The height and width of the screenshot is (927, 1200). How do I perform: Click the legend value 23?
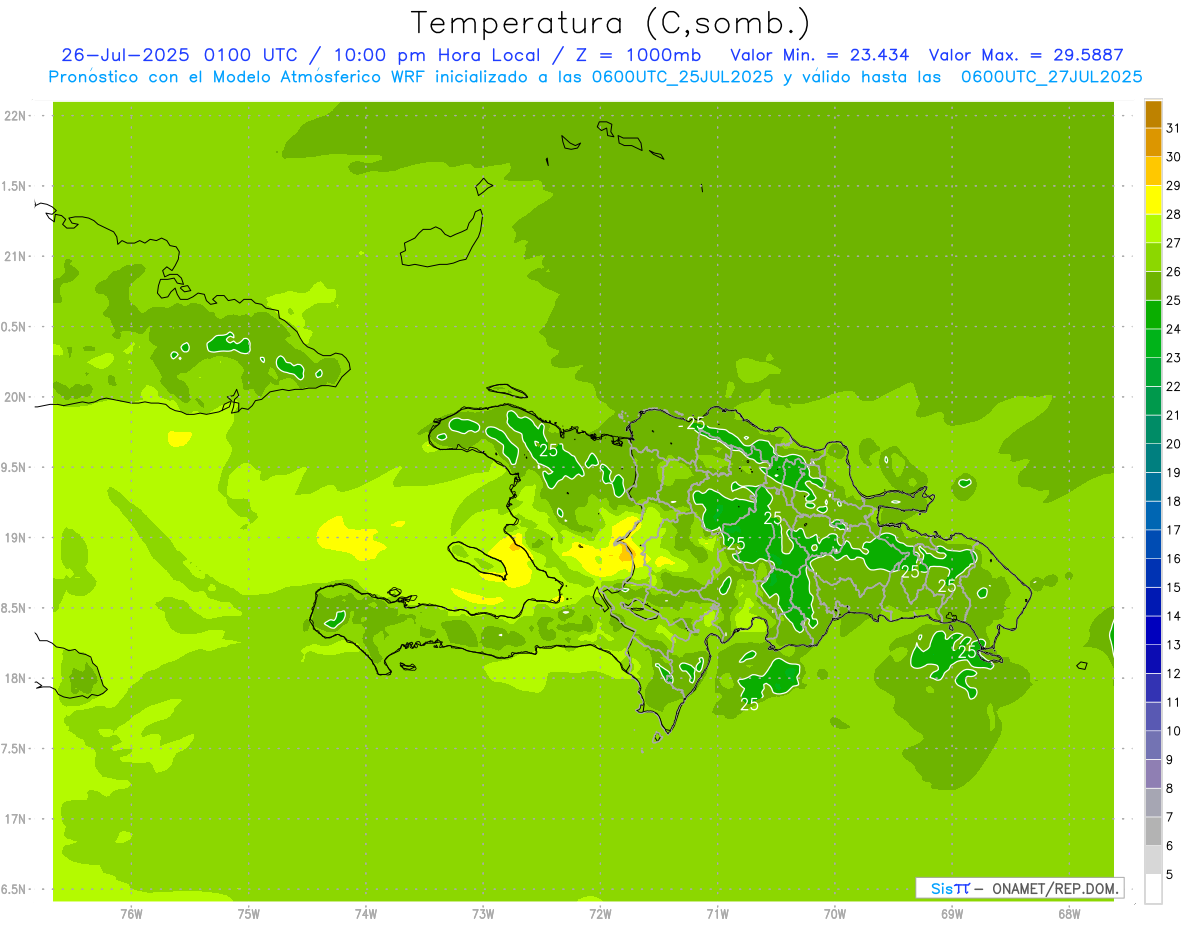click(1174, 358)
